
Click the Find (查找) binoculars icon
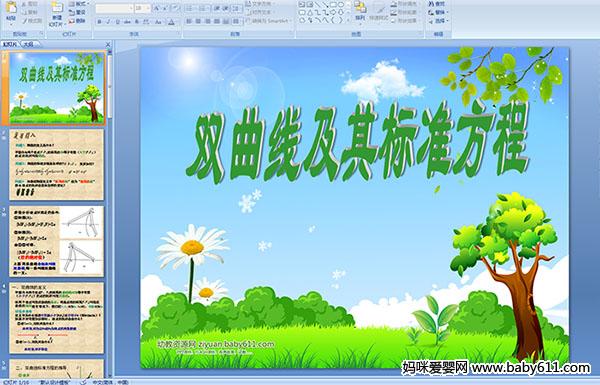431,4
